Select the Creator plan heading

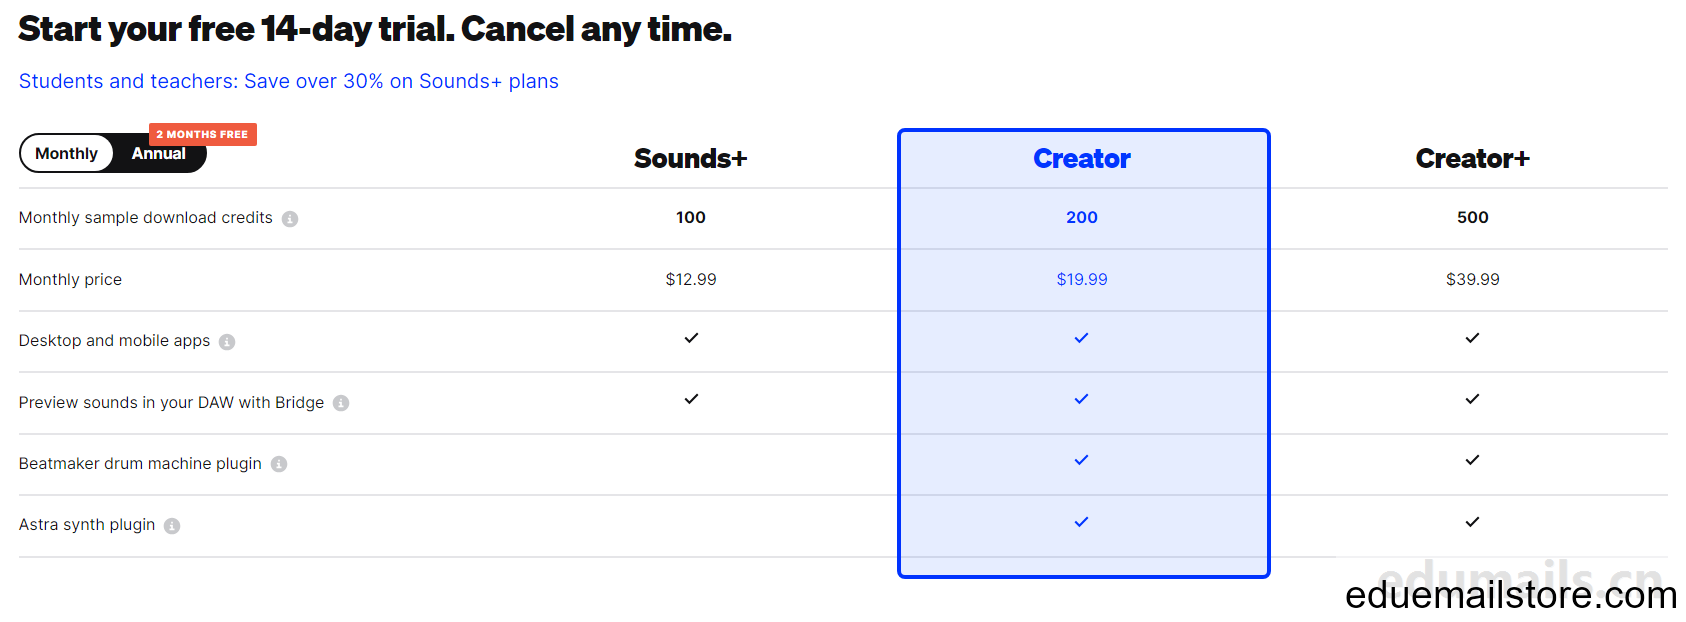pos(1082,159)
